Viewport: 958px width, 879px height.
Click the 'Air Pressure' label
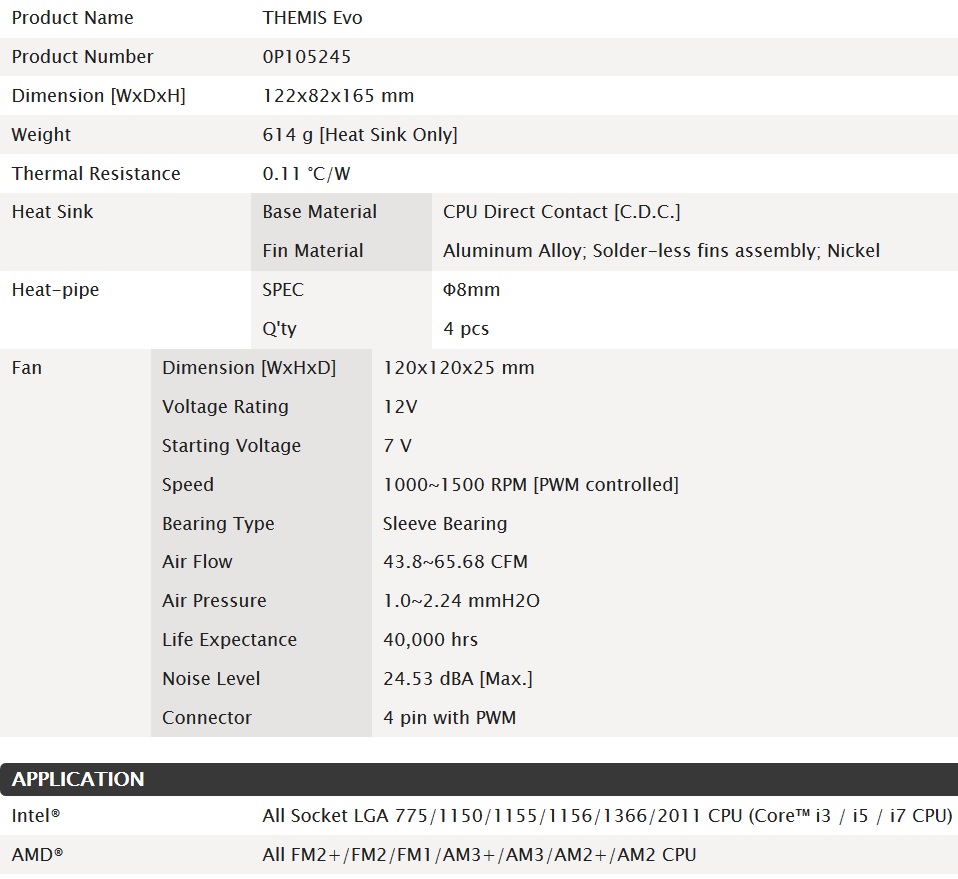tap(214, 601)
